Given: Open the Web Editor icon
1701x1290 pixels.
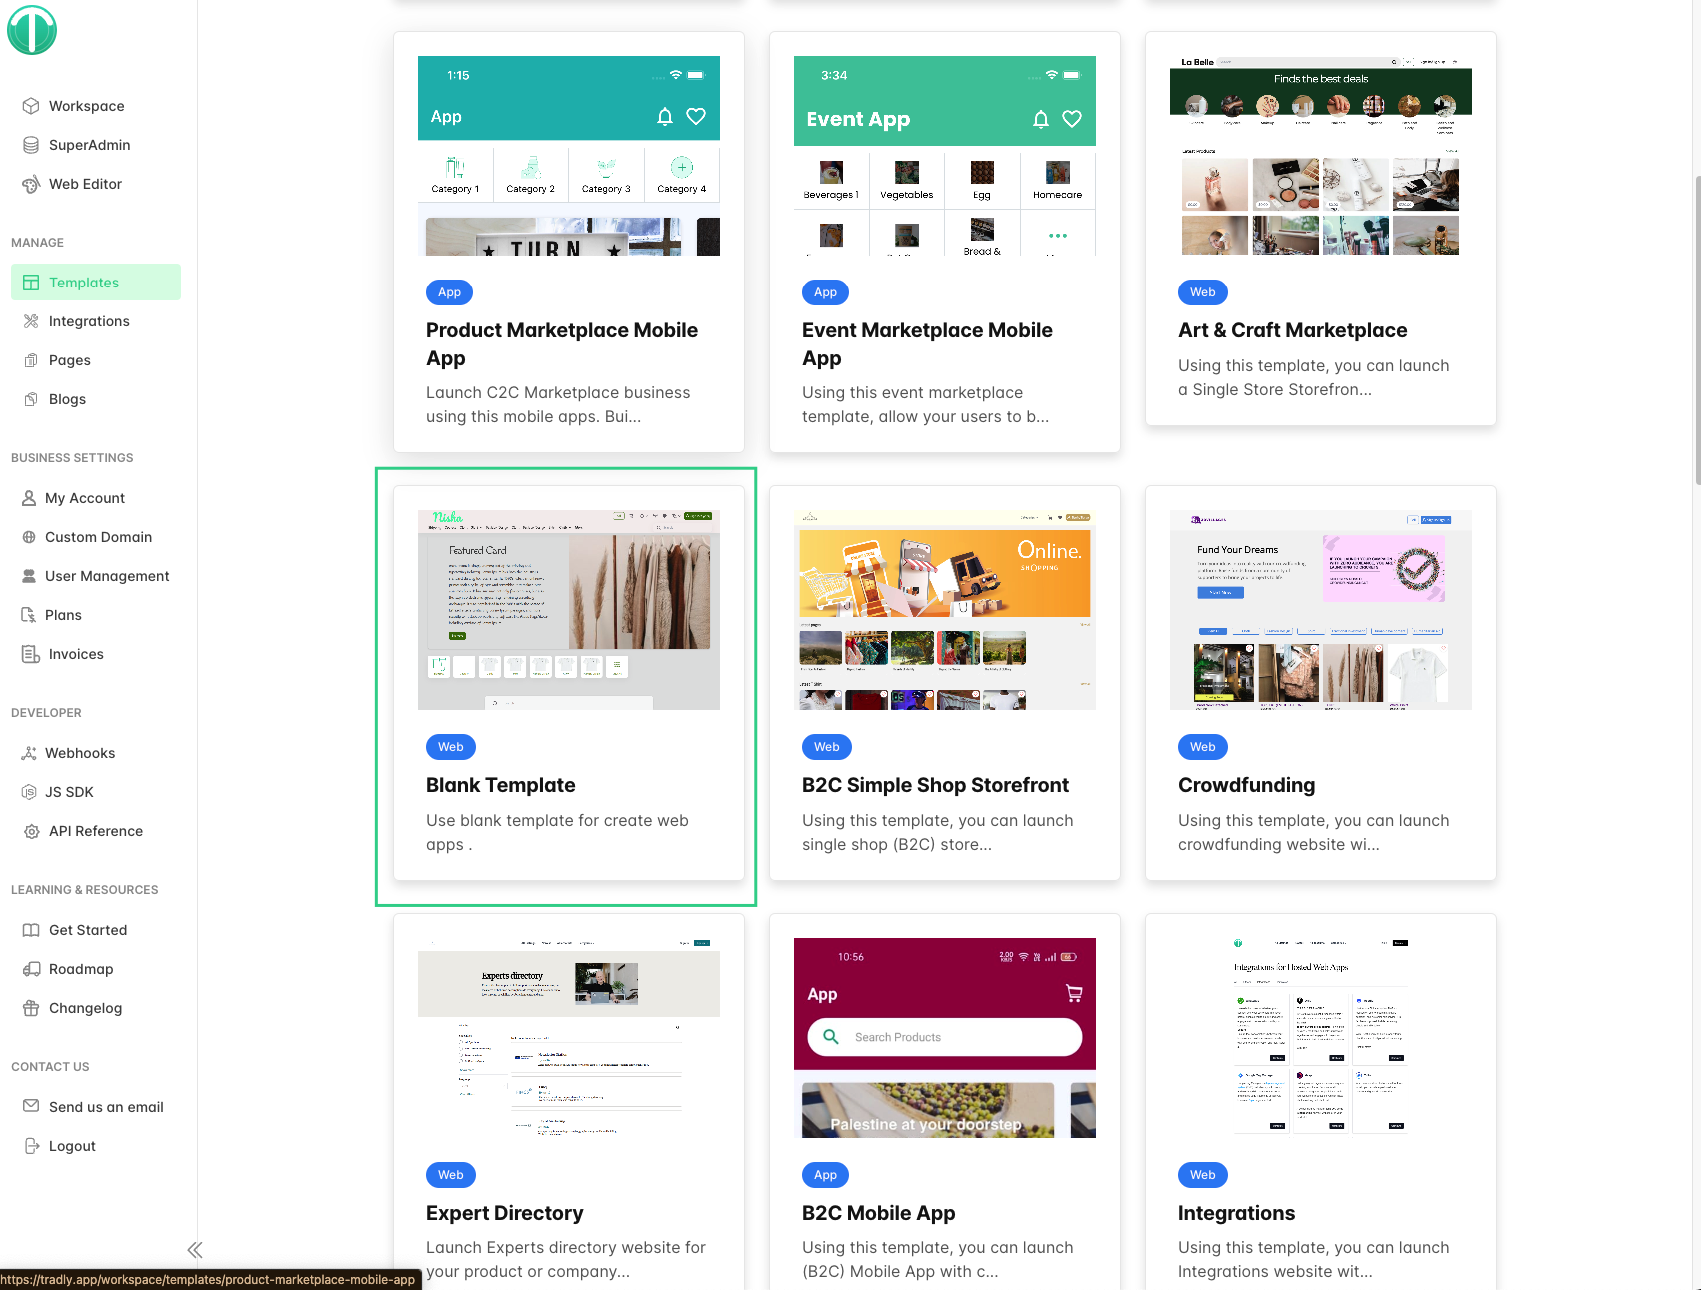Looking at the screenshot, I should (x=31, y=184).
